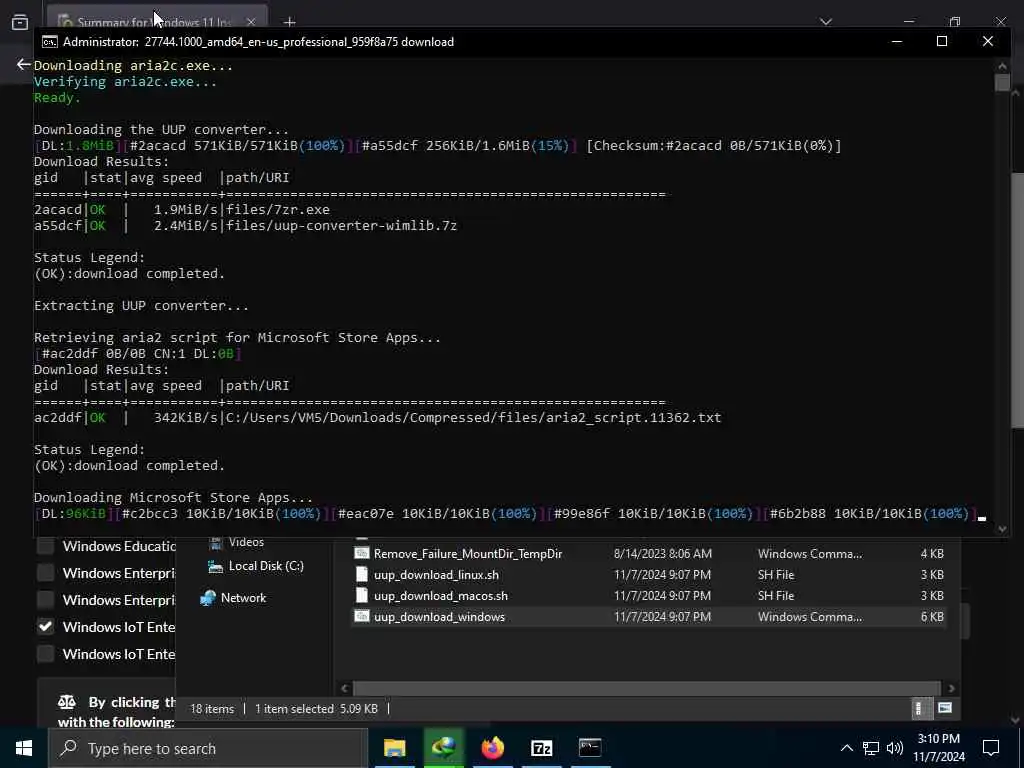This screenshot has width=1024, height=768.
Task: Click the console vertical scrollbar thumb
Action: (1002, 82)
